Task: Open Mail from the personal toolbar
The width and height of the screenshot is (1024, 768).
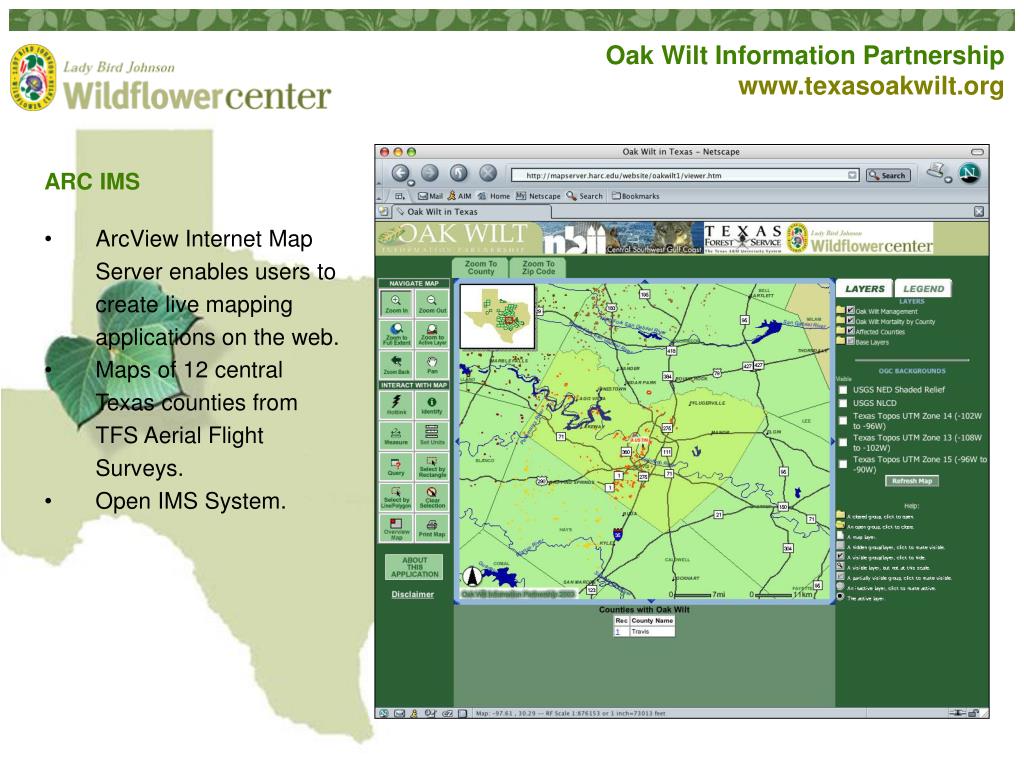Action: pyautogui.click(x=430, y=196)
